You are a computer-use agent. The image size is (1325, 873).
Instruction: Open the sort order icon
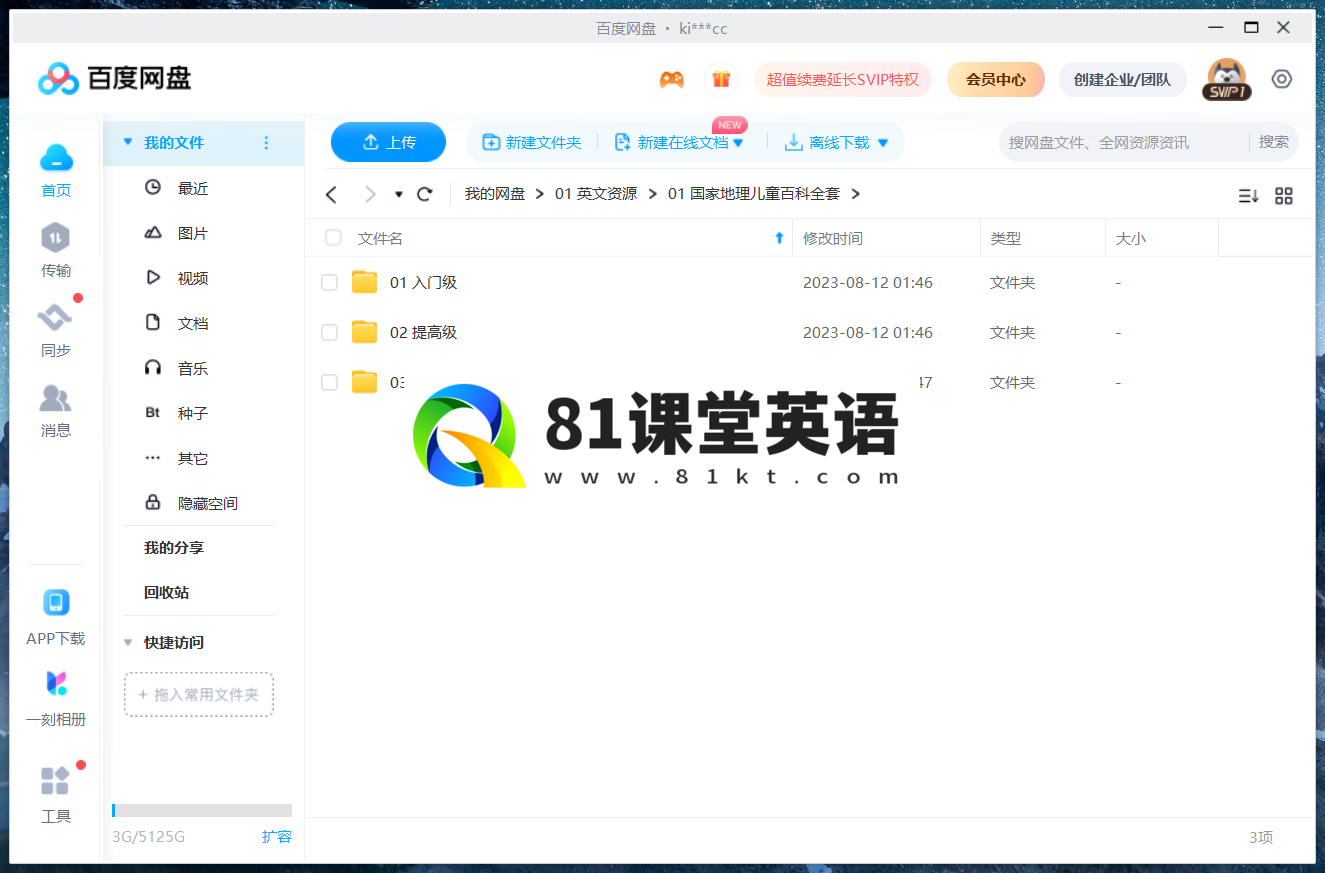pos(1248,196)
